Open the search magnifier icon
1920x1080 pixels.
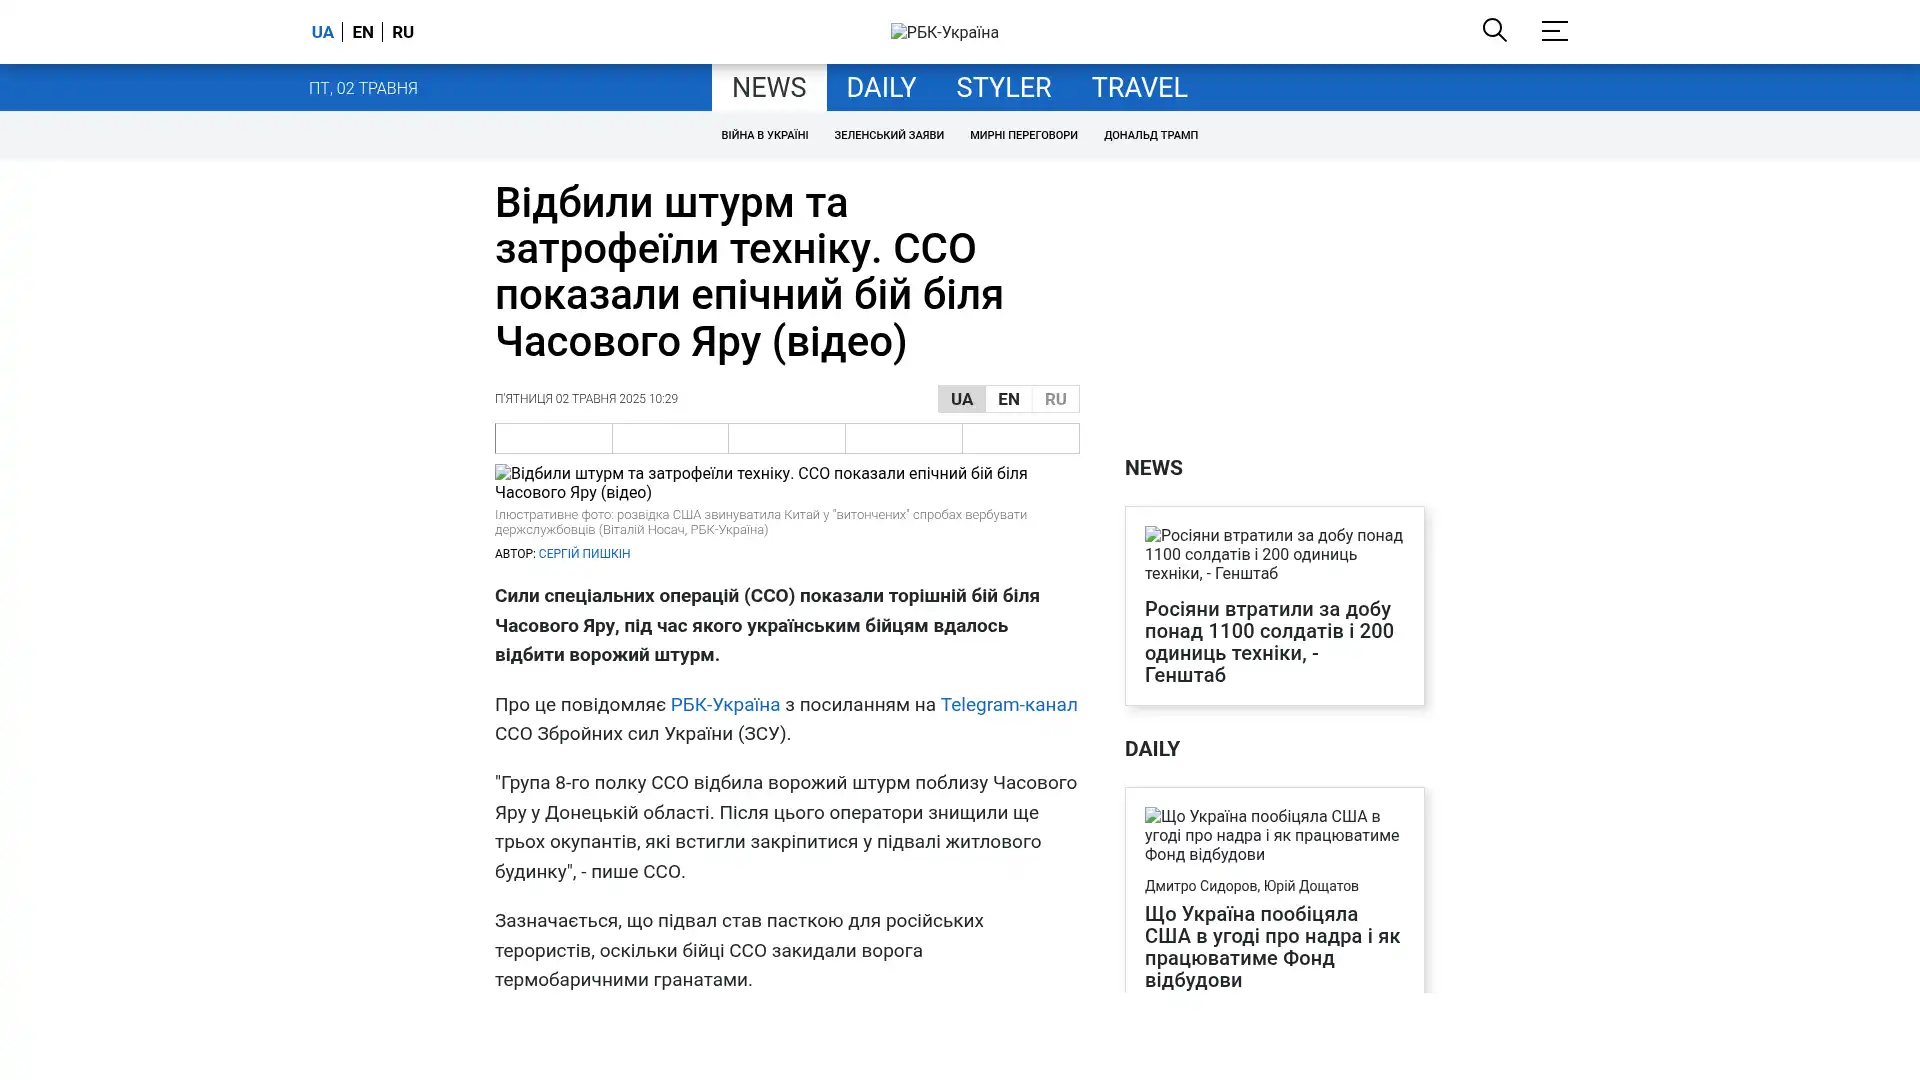[1494, 31]
